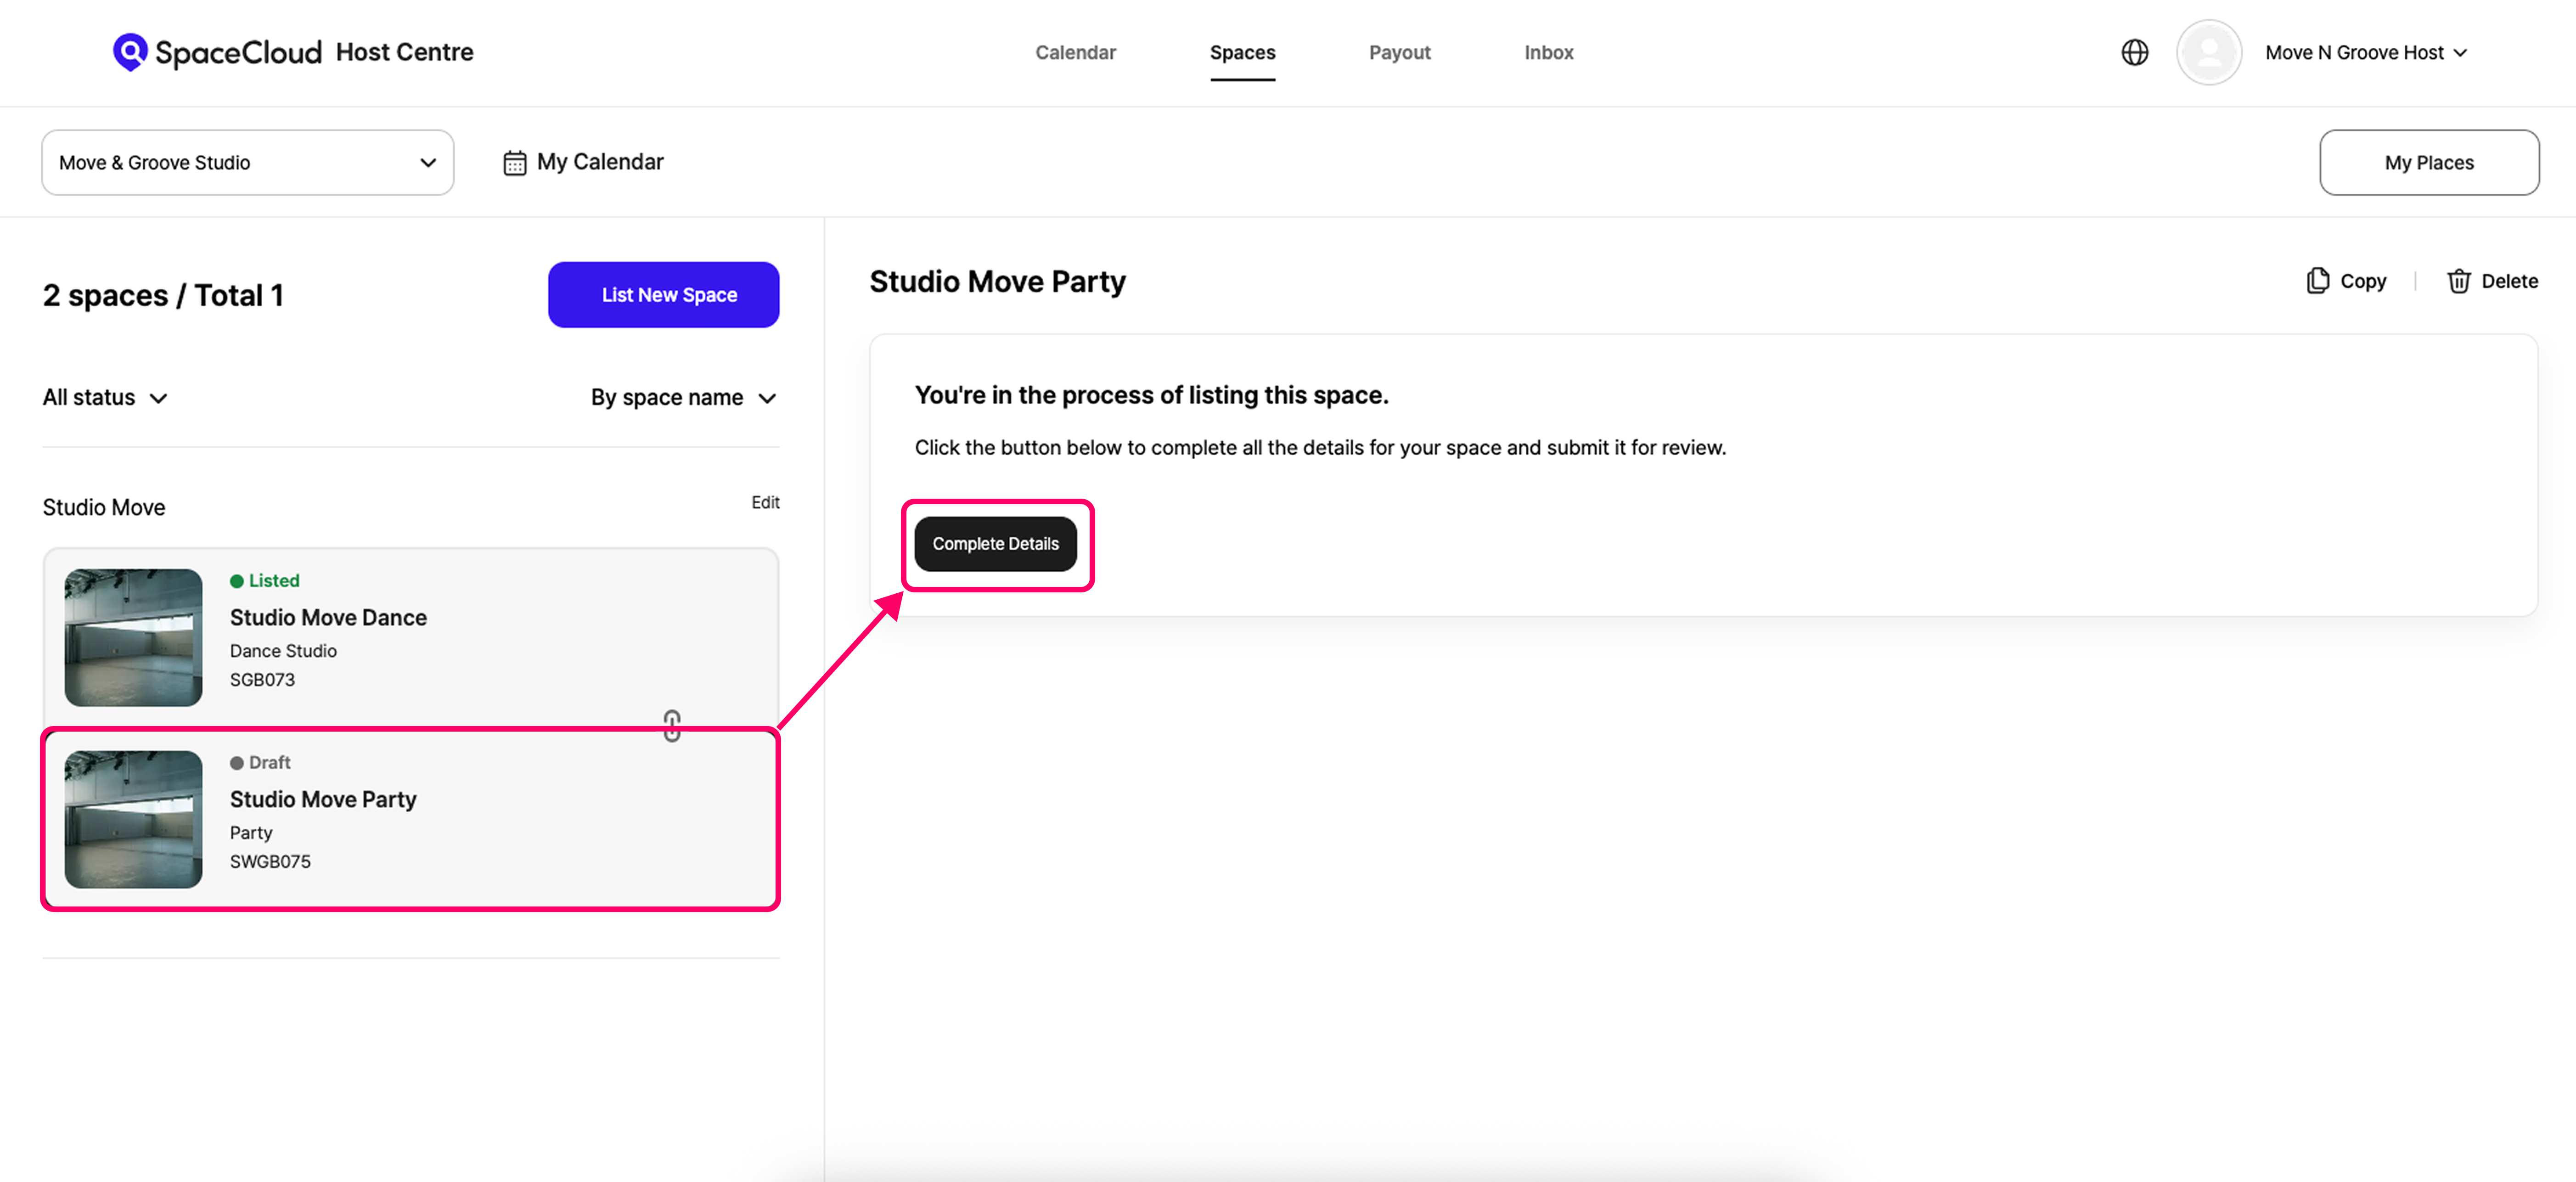
Task: Click the user avatar icon
Action: click(x=2208, y=52)
